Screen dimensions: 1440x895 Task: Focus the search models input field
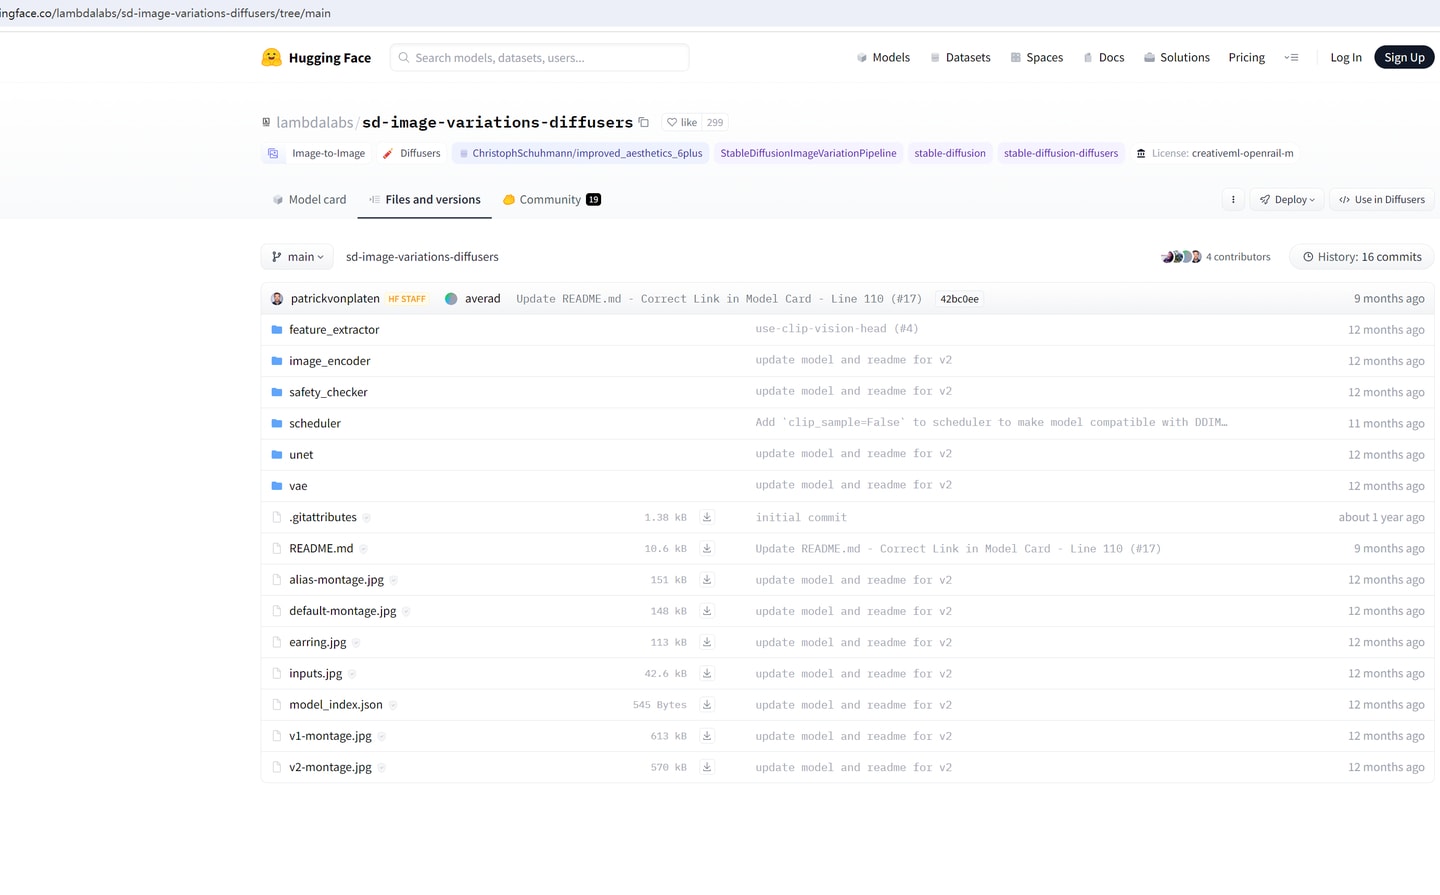point(539,58)
